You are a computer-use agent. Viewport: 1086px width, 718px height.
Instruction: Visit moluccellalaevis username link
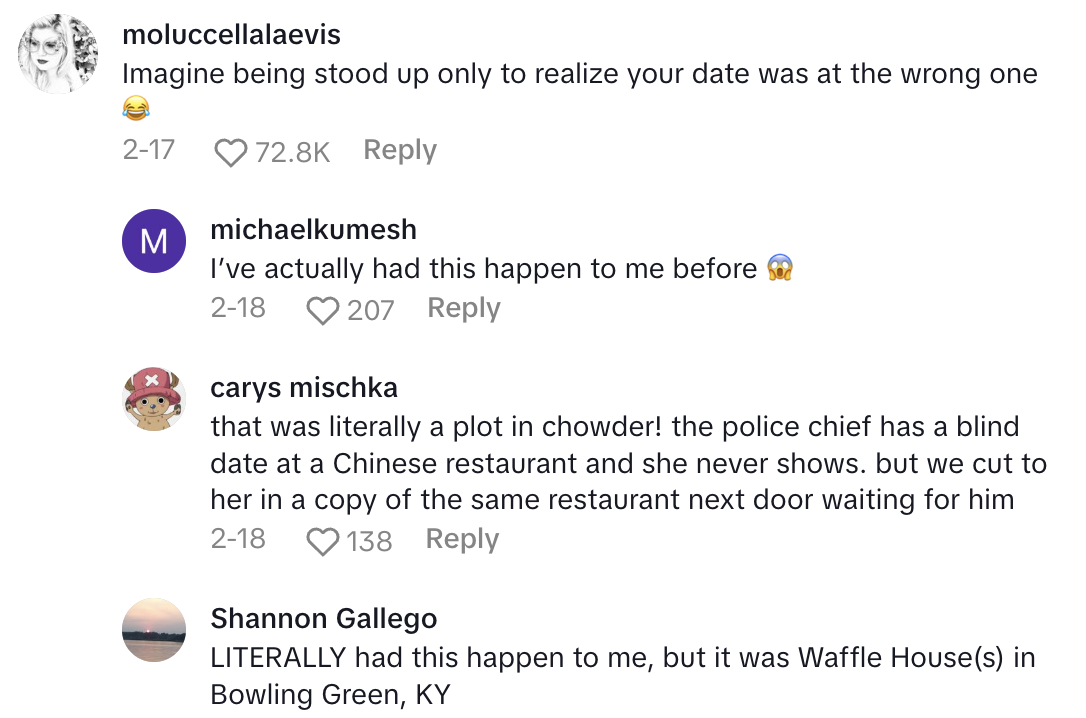[x=231, y=35]
